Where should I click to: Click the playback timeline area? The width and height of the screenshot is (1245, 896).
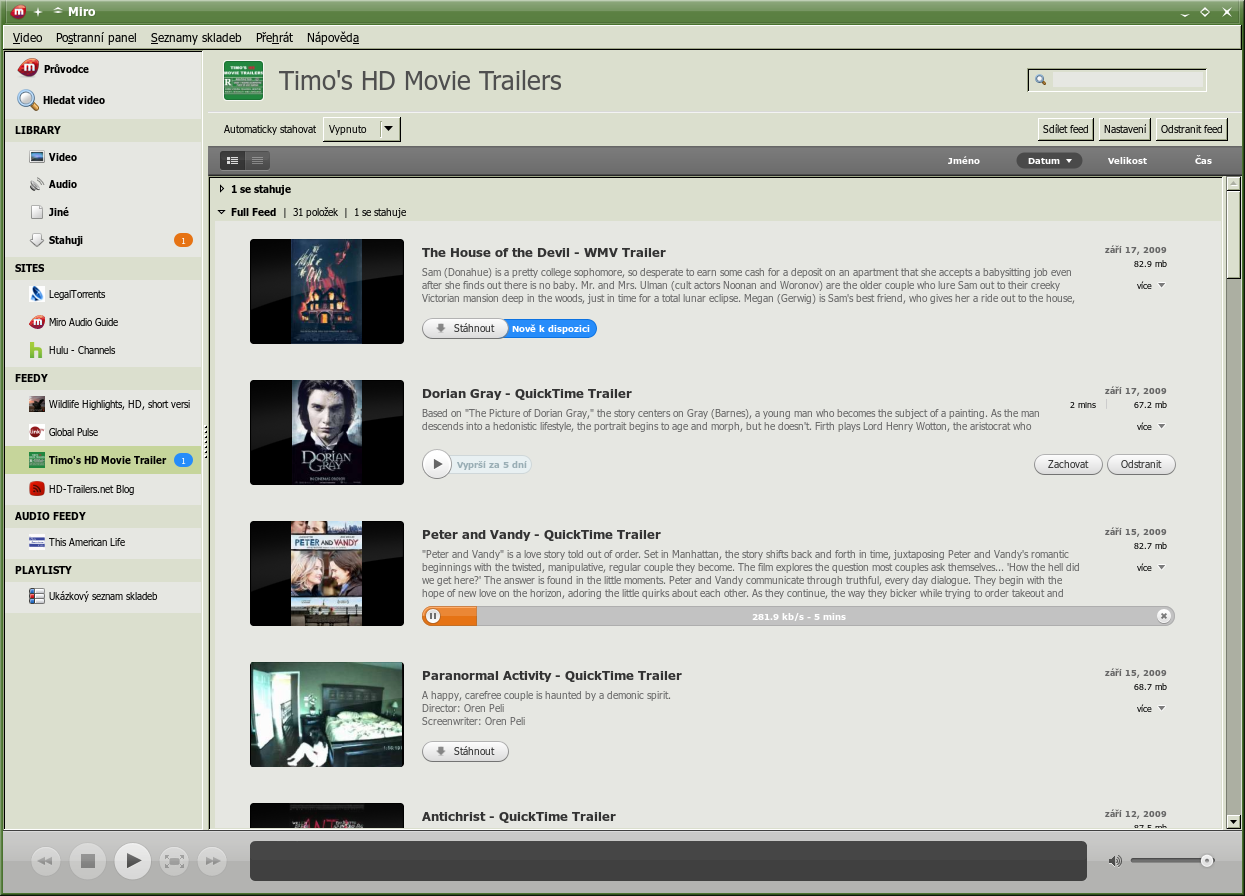(668, 860)
